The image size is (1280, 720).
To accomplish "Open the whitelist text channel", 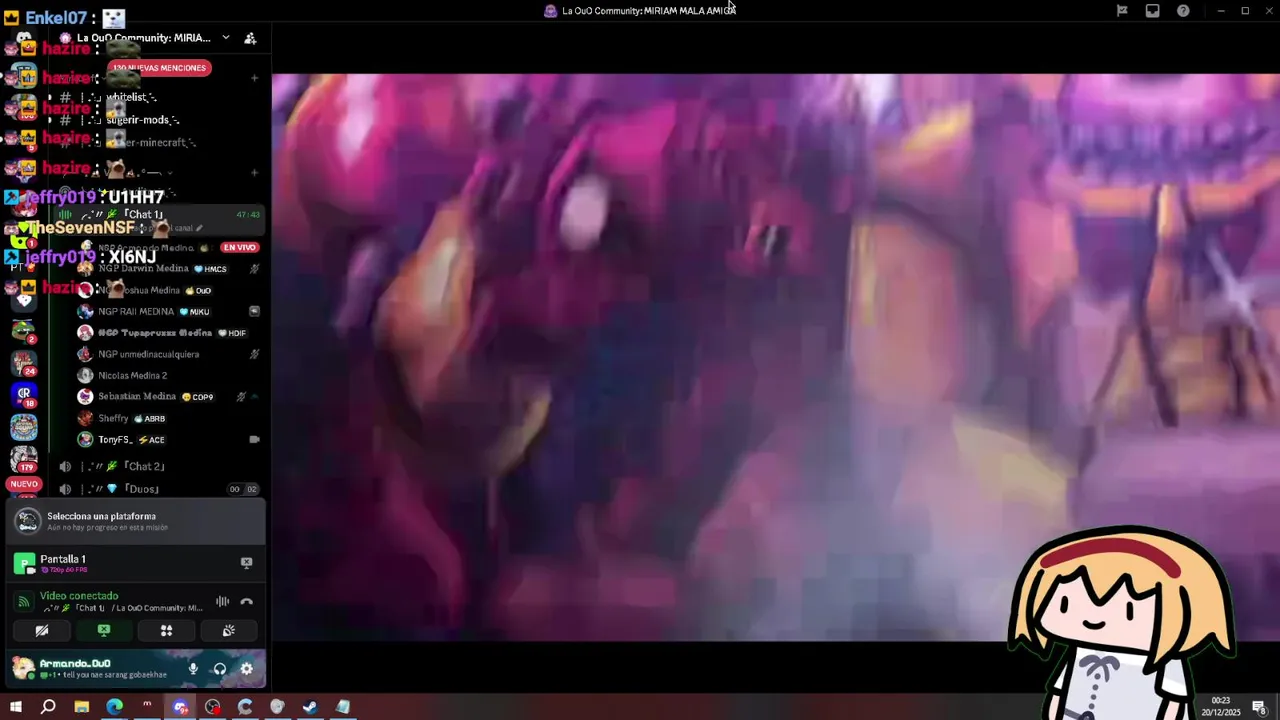I will [x=160, y=97].
